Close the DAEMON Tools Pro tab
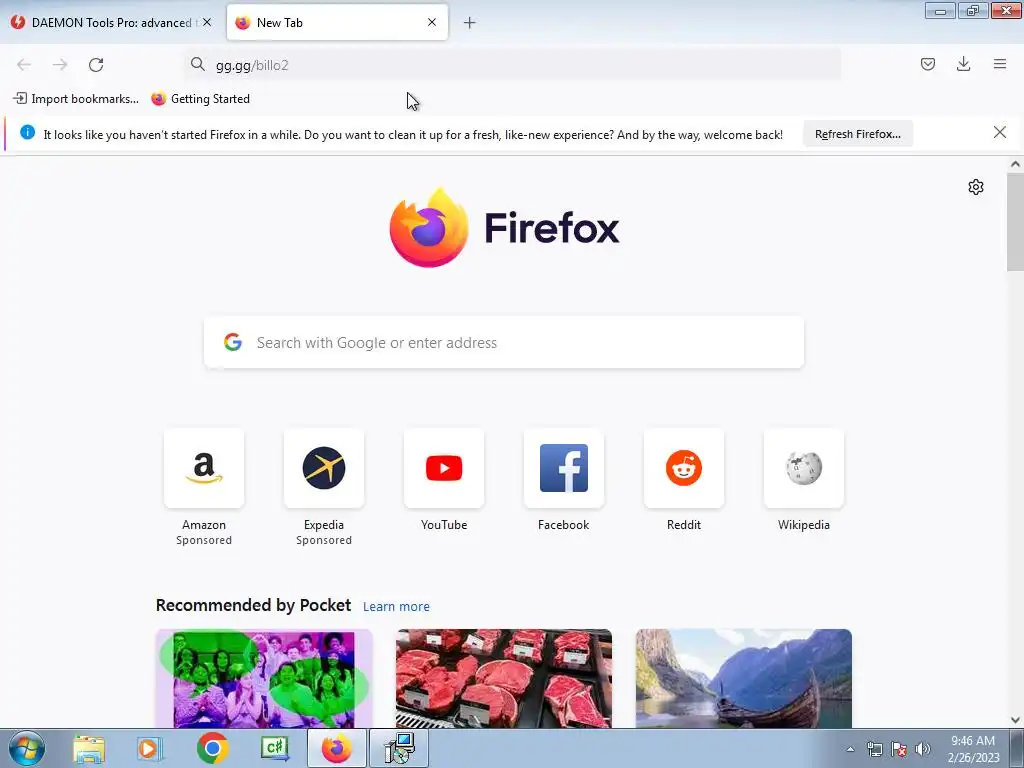 click(207, 22)
